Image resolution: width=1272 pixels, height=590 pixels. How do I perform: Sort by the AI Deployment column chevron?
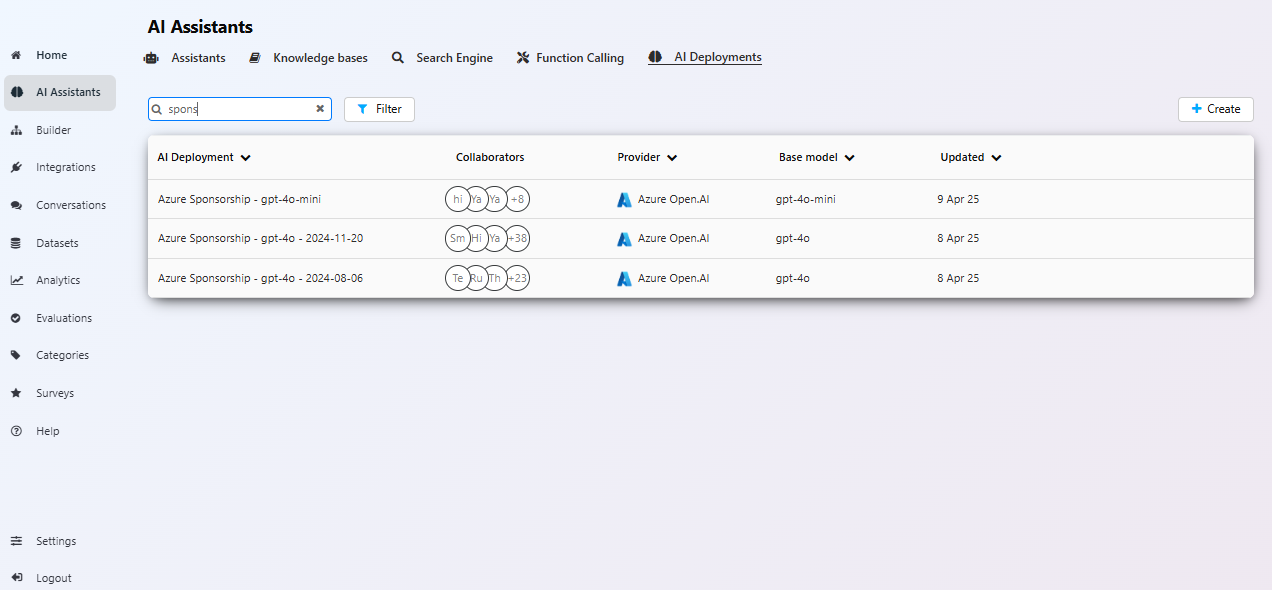246,158
